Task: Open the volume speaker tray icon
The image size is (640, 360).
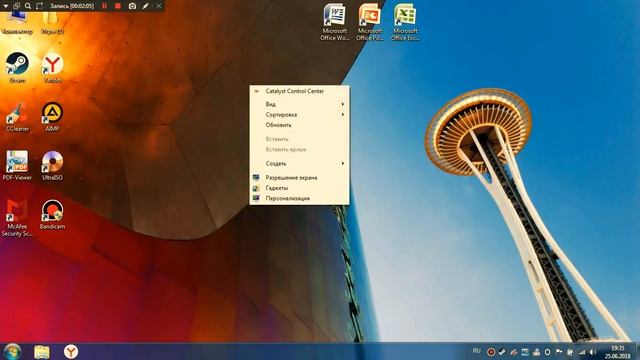Action: [593, 352]
